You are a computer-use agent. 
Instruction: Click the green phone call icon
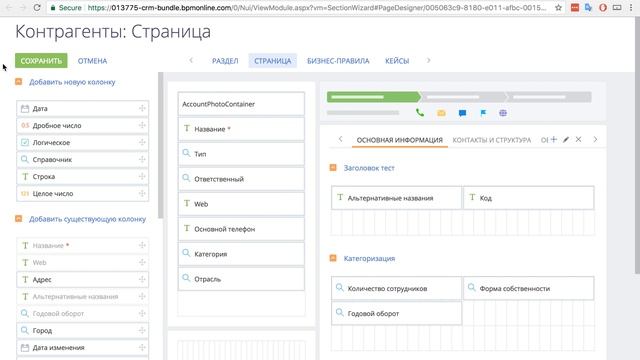420,113
